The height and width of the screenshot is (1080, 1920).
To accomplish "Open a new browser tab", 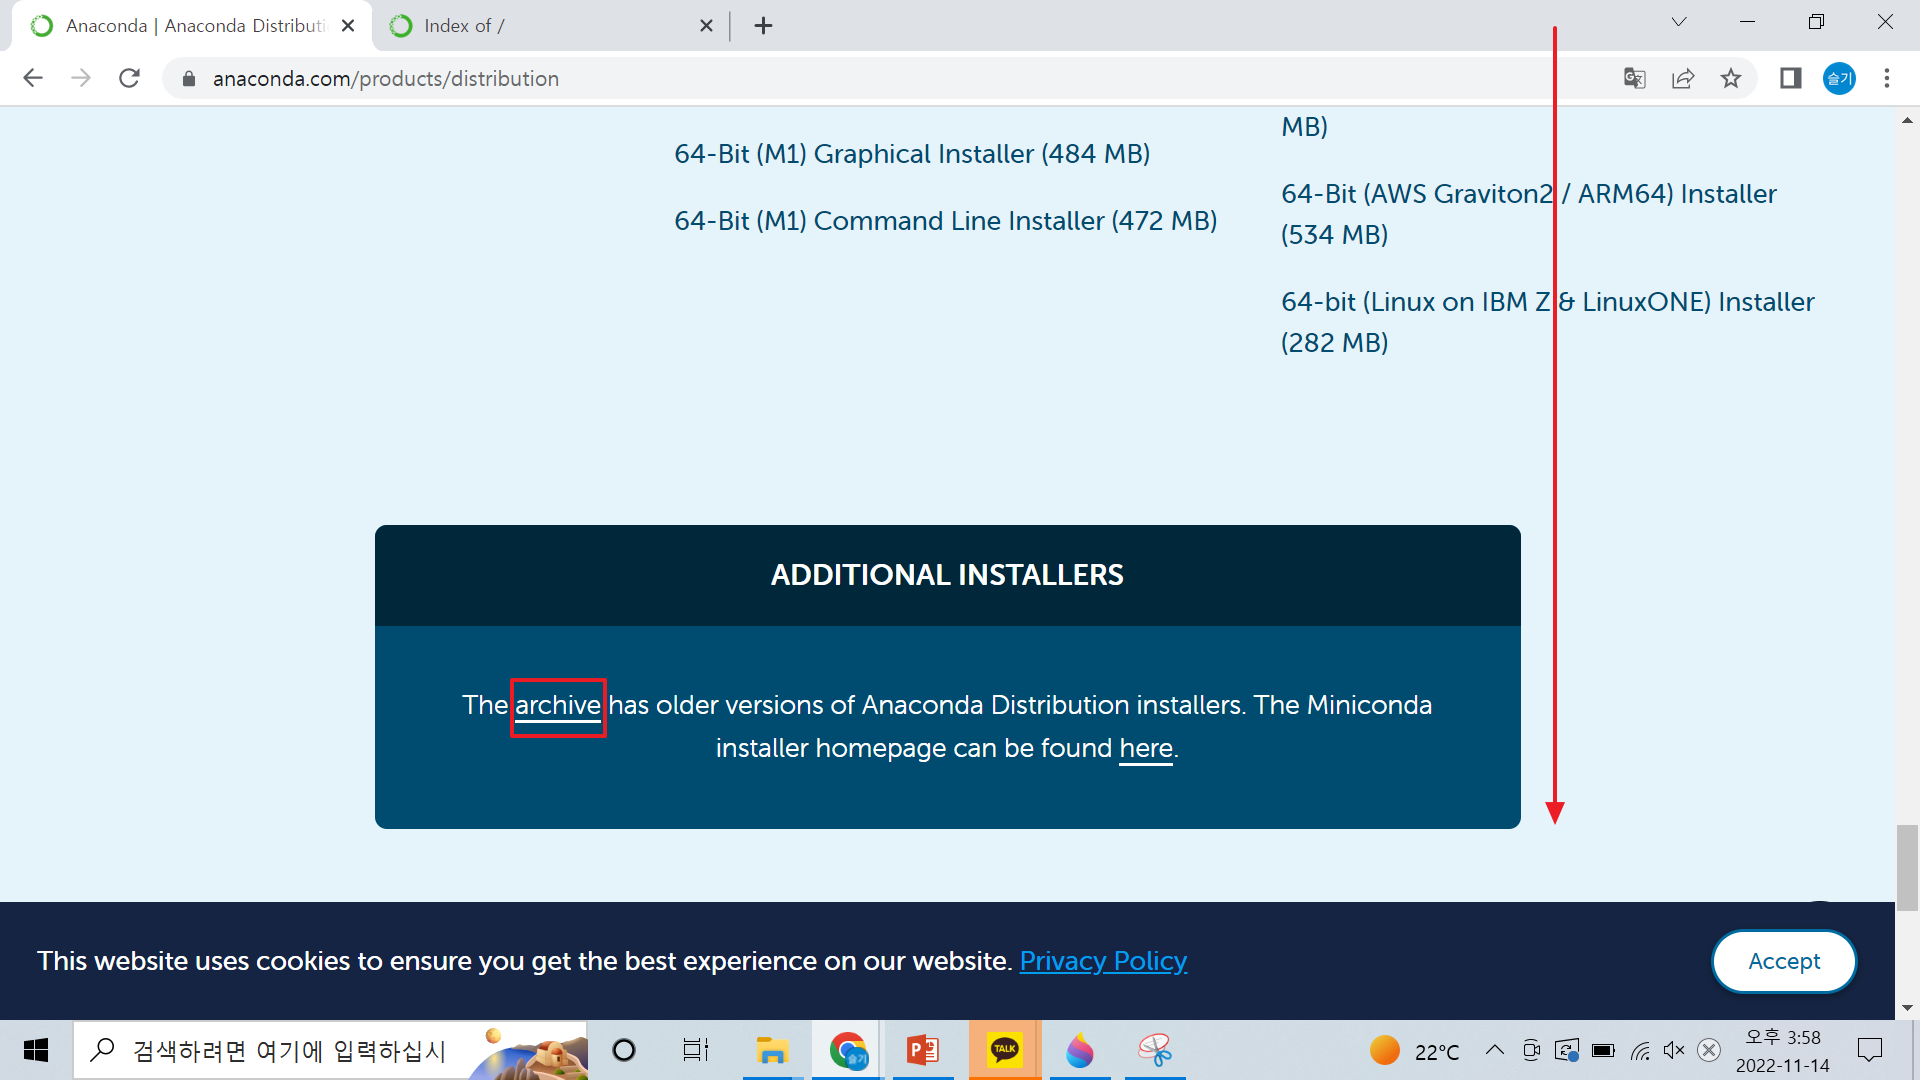I will pos(763,26).
